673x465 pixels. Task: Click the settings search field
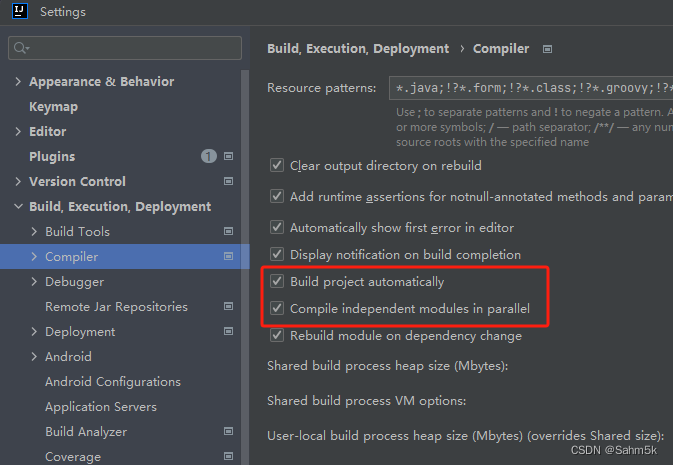coord(125,48)
